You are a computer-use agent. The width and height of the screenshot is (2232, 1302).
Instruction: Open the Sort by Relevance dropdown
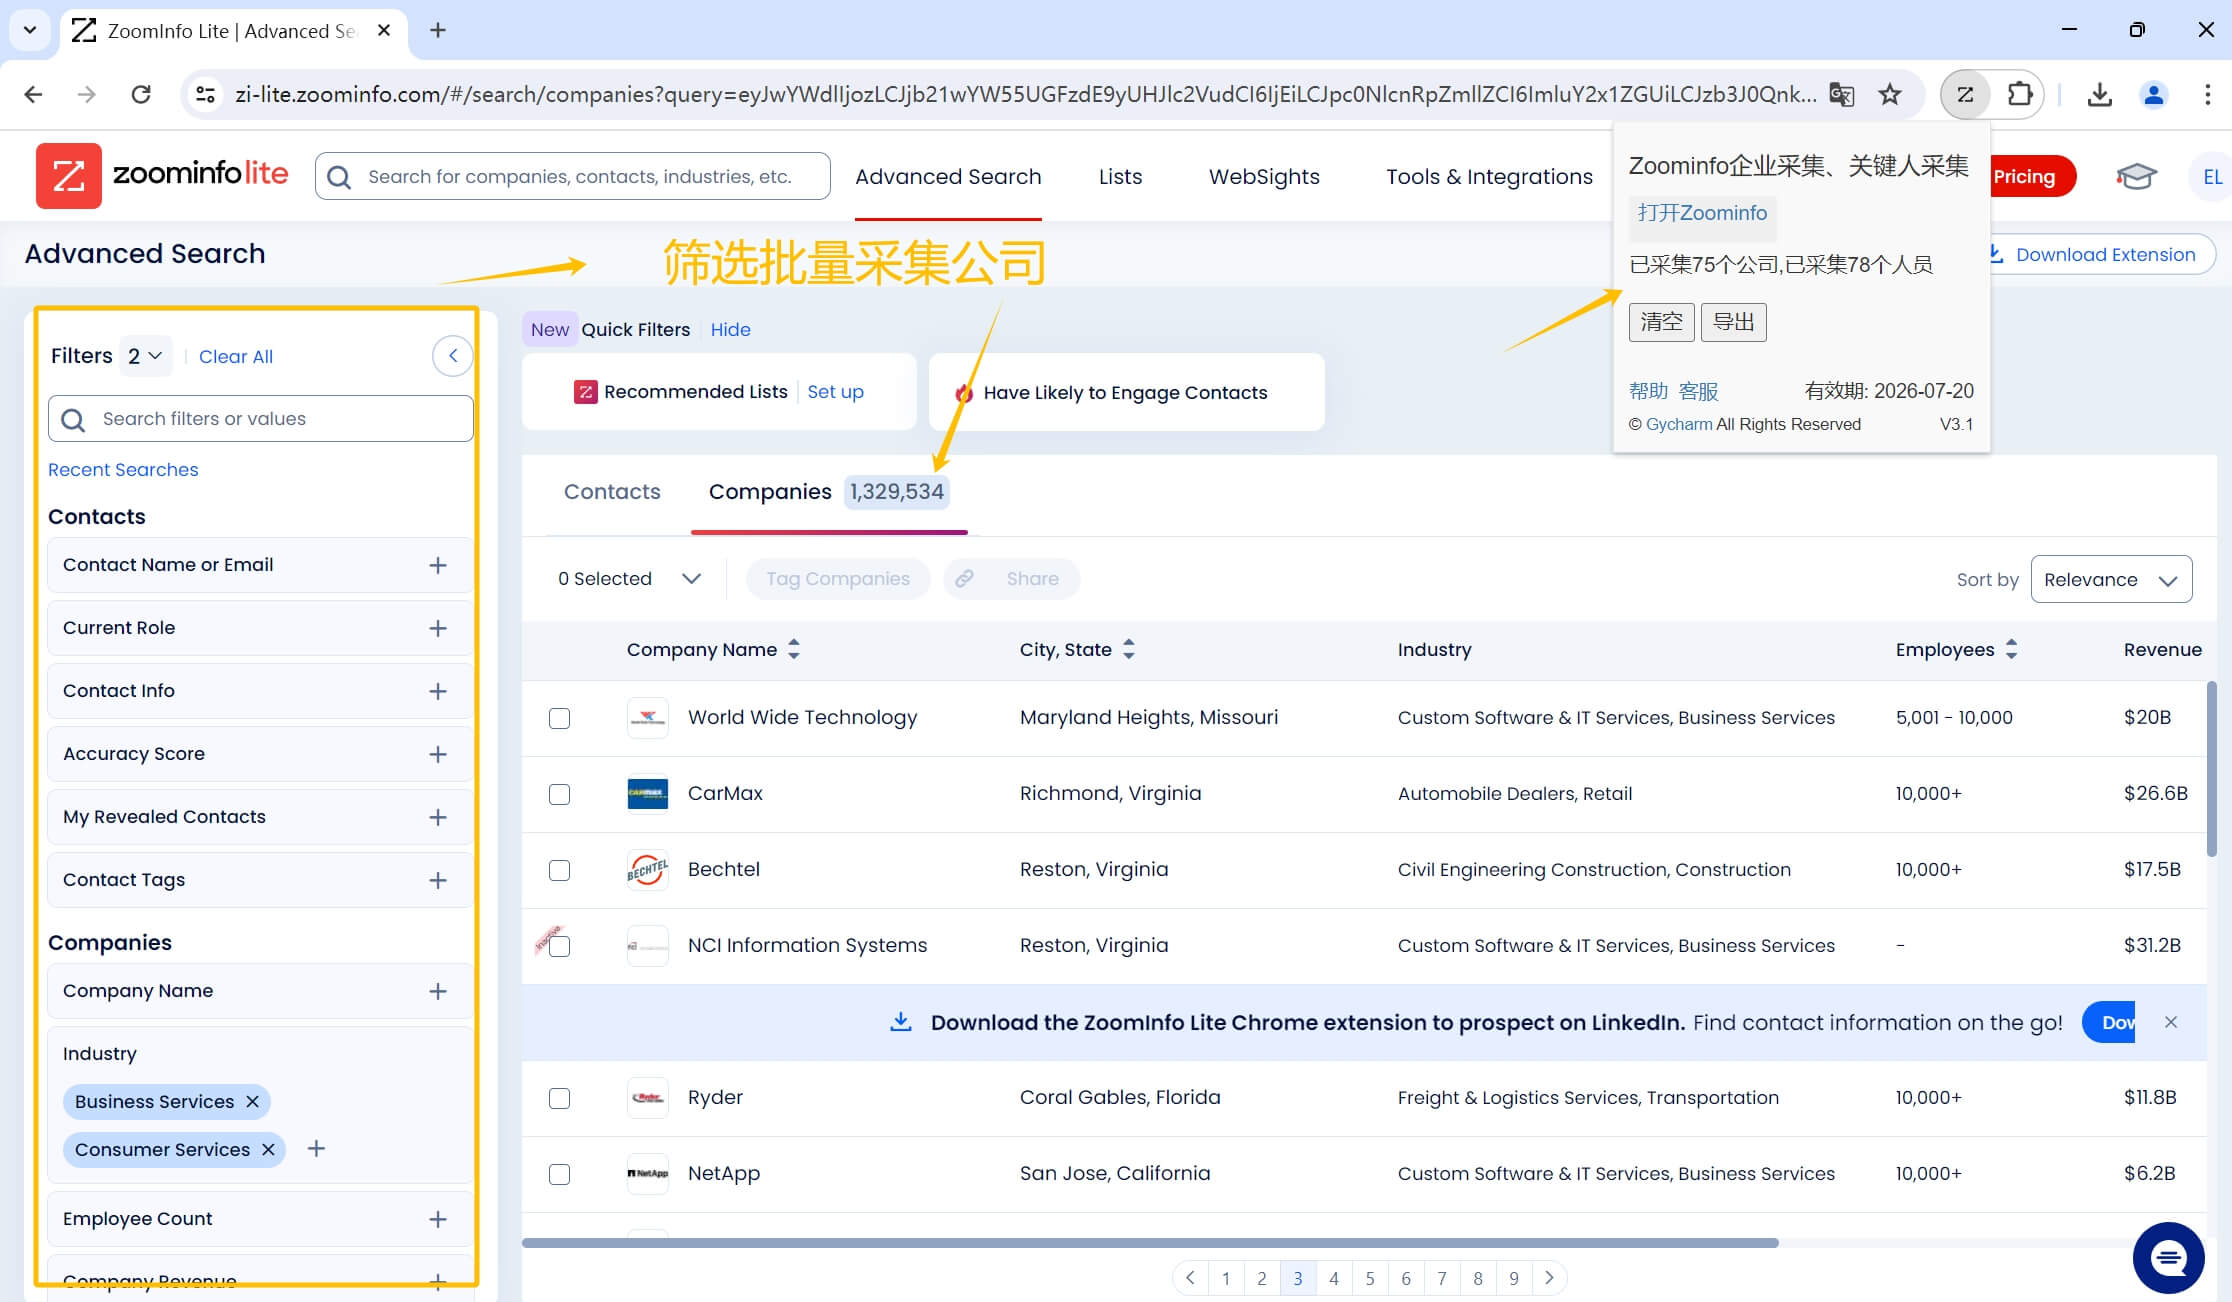coord(2111,579)
